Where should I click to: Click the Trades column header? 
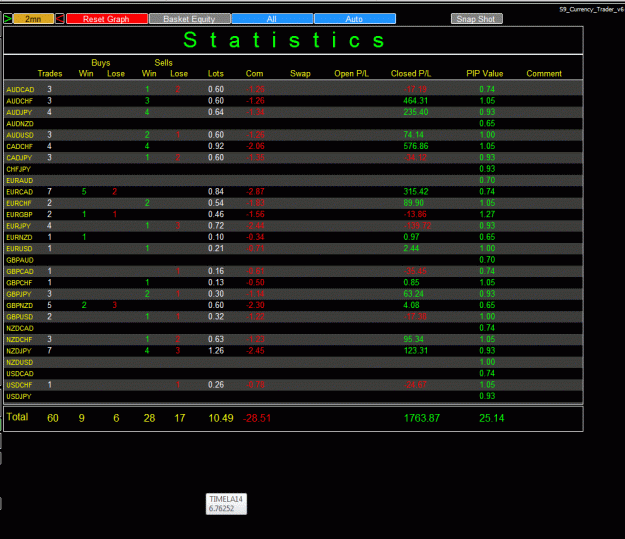(x=50, y=74)
